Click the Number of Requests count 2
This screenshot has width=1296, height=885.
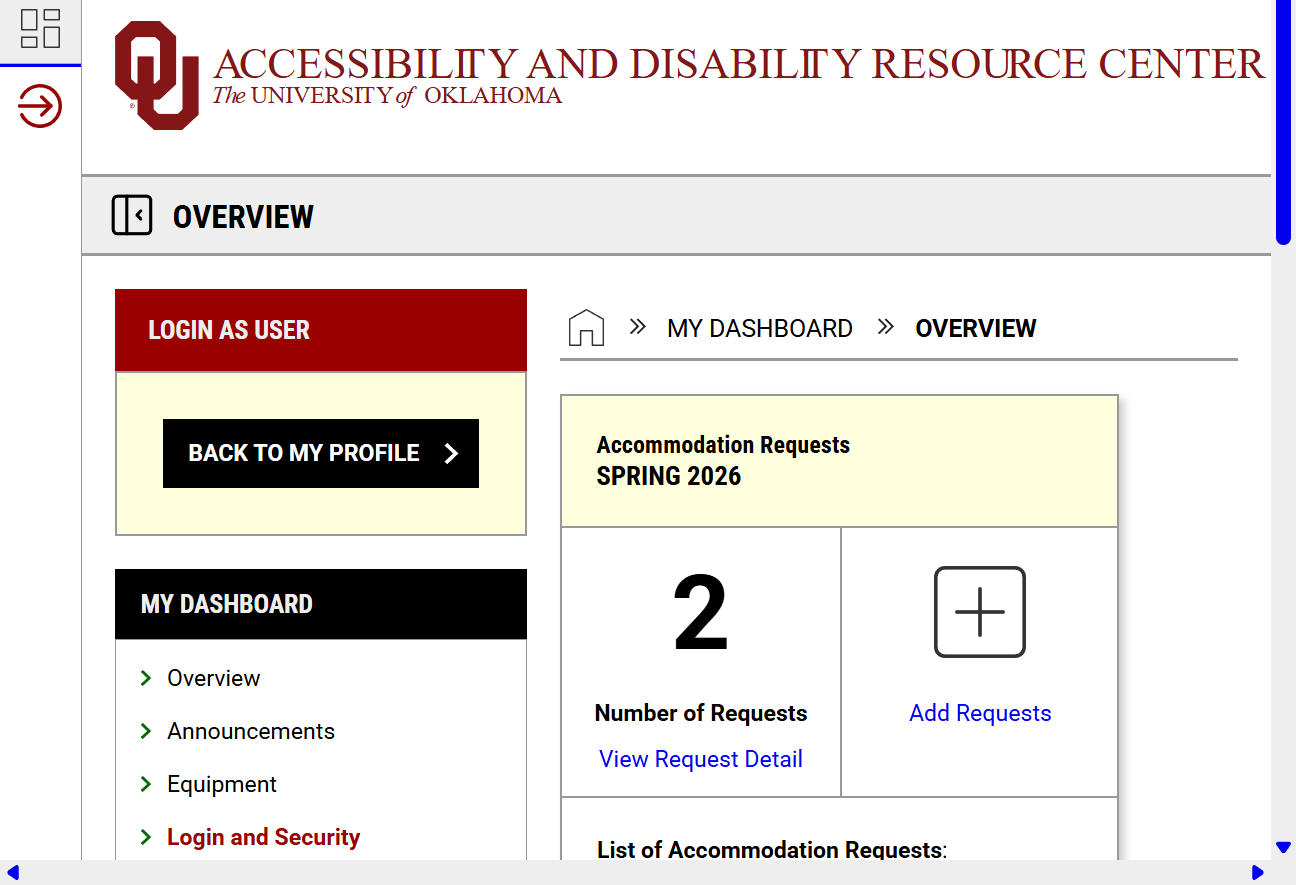(x=700, y=614)
